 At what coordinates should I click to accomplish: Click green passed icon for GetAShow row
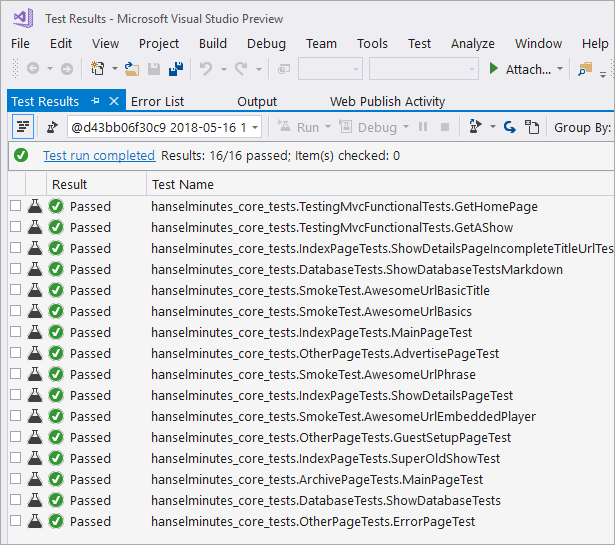[x=56, y=227]
